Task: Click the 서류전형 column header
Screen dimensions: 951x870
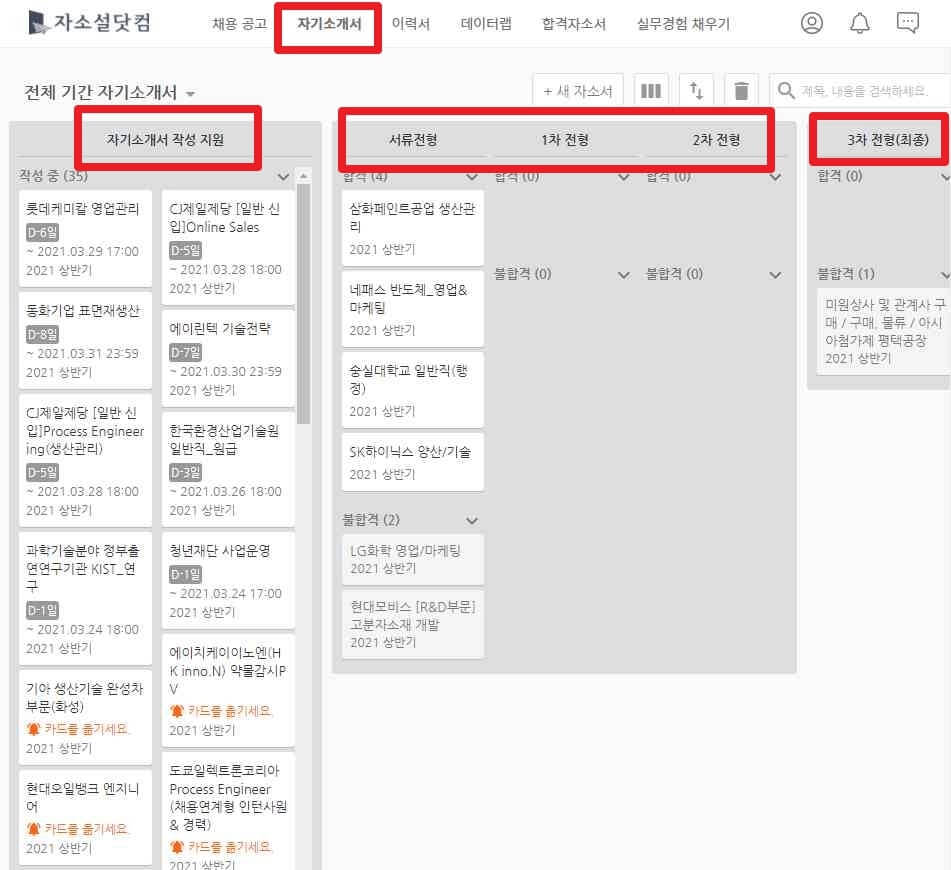Action: coord(413,140)
